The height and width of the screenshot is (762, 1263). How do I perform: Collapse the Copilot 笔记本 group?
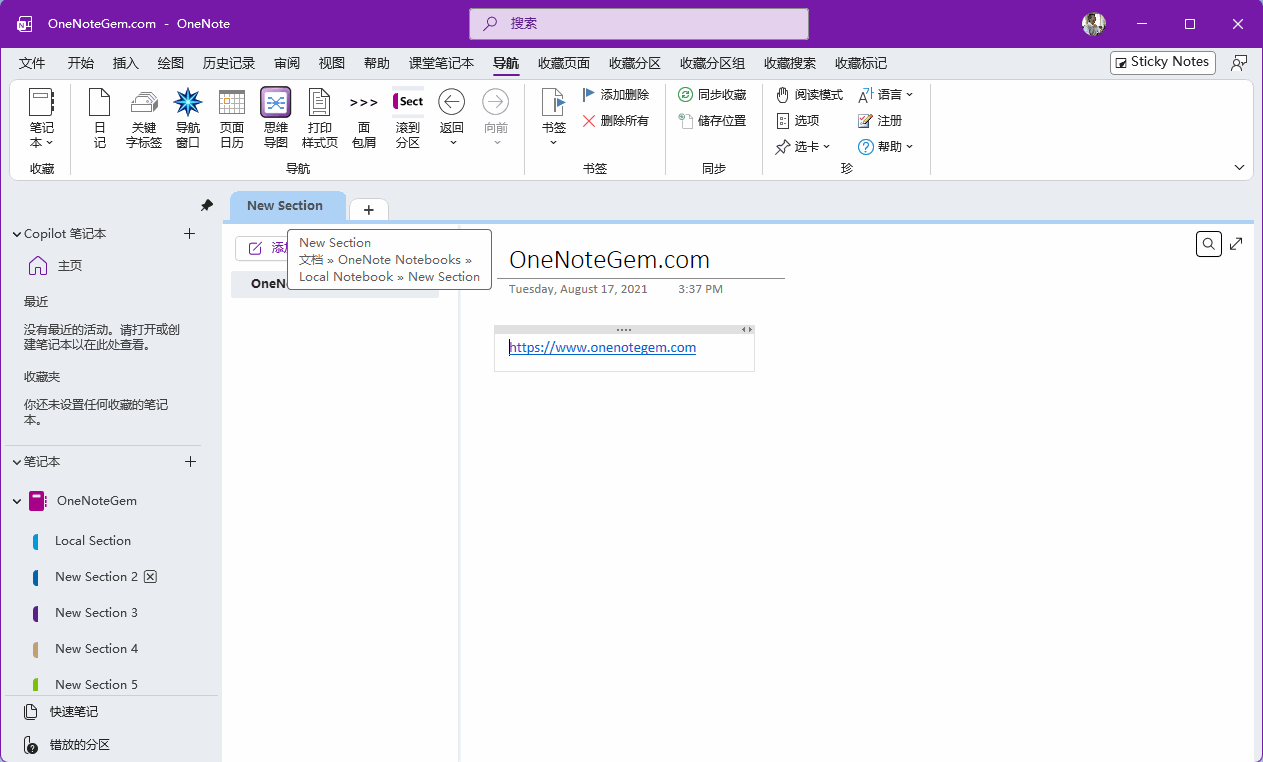[x=16, y=234]
